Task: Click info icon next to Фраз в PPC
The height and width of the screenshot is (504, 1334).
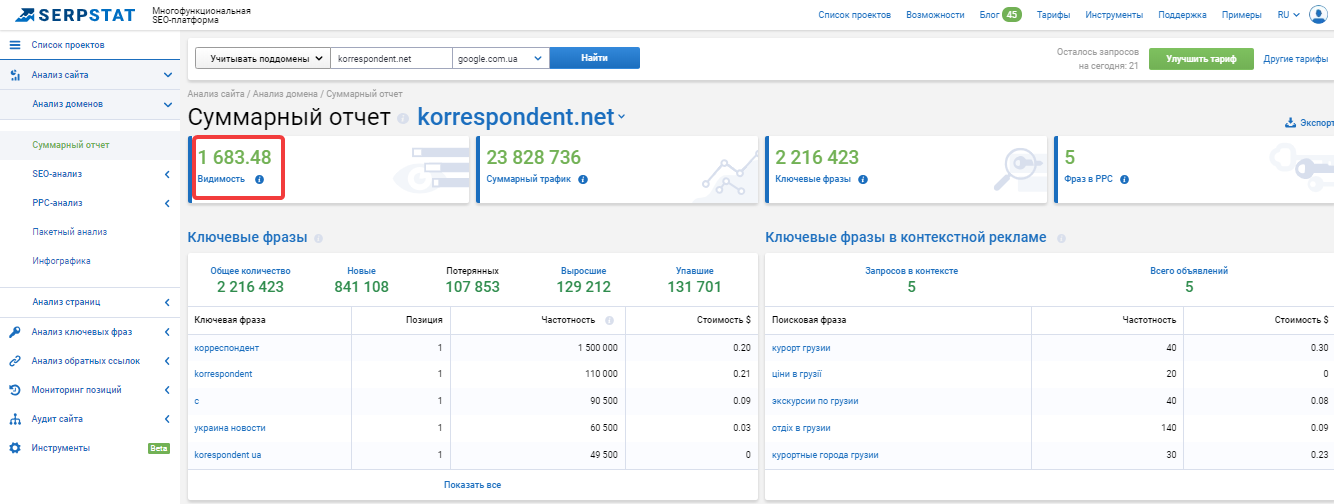Action: [1124, 180]
